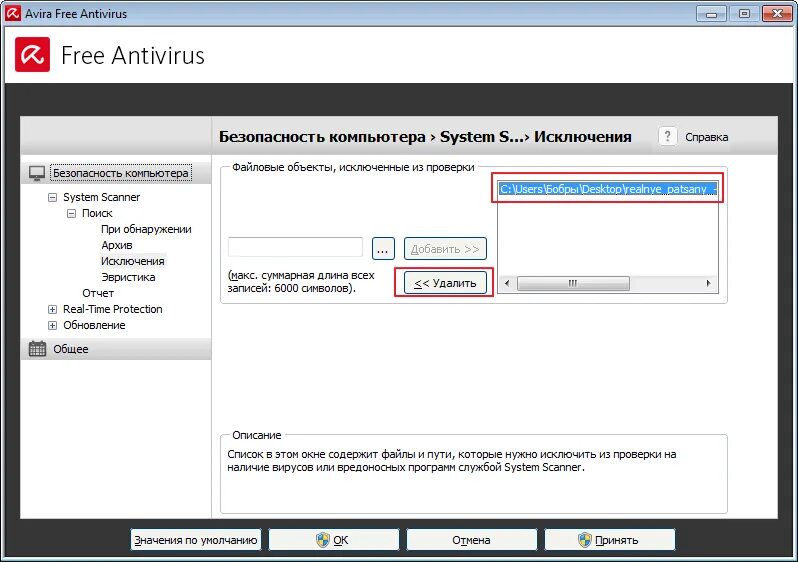Viewport: 798px width, 562px height.
Task: Click the Отмена button
Action: [472, 540]
